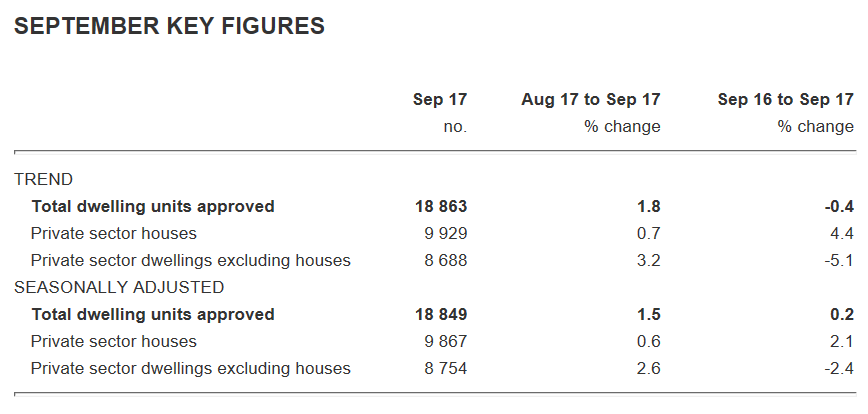868x414 pixels.
Task: Click Private sector dwellings excluding houses under TREND
Action: click(x=190, y=261)
